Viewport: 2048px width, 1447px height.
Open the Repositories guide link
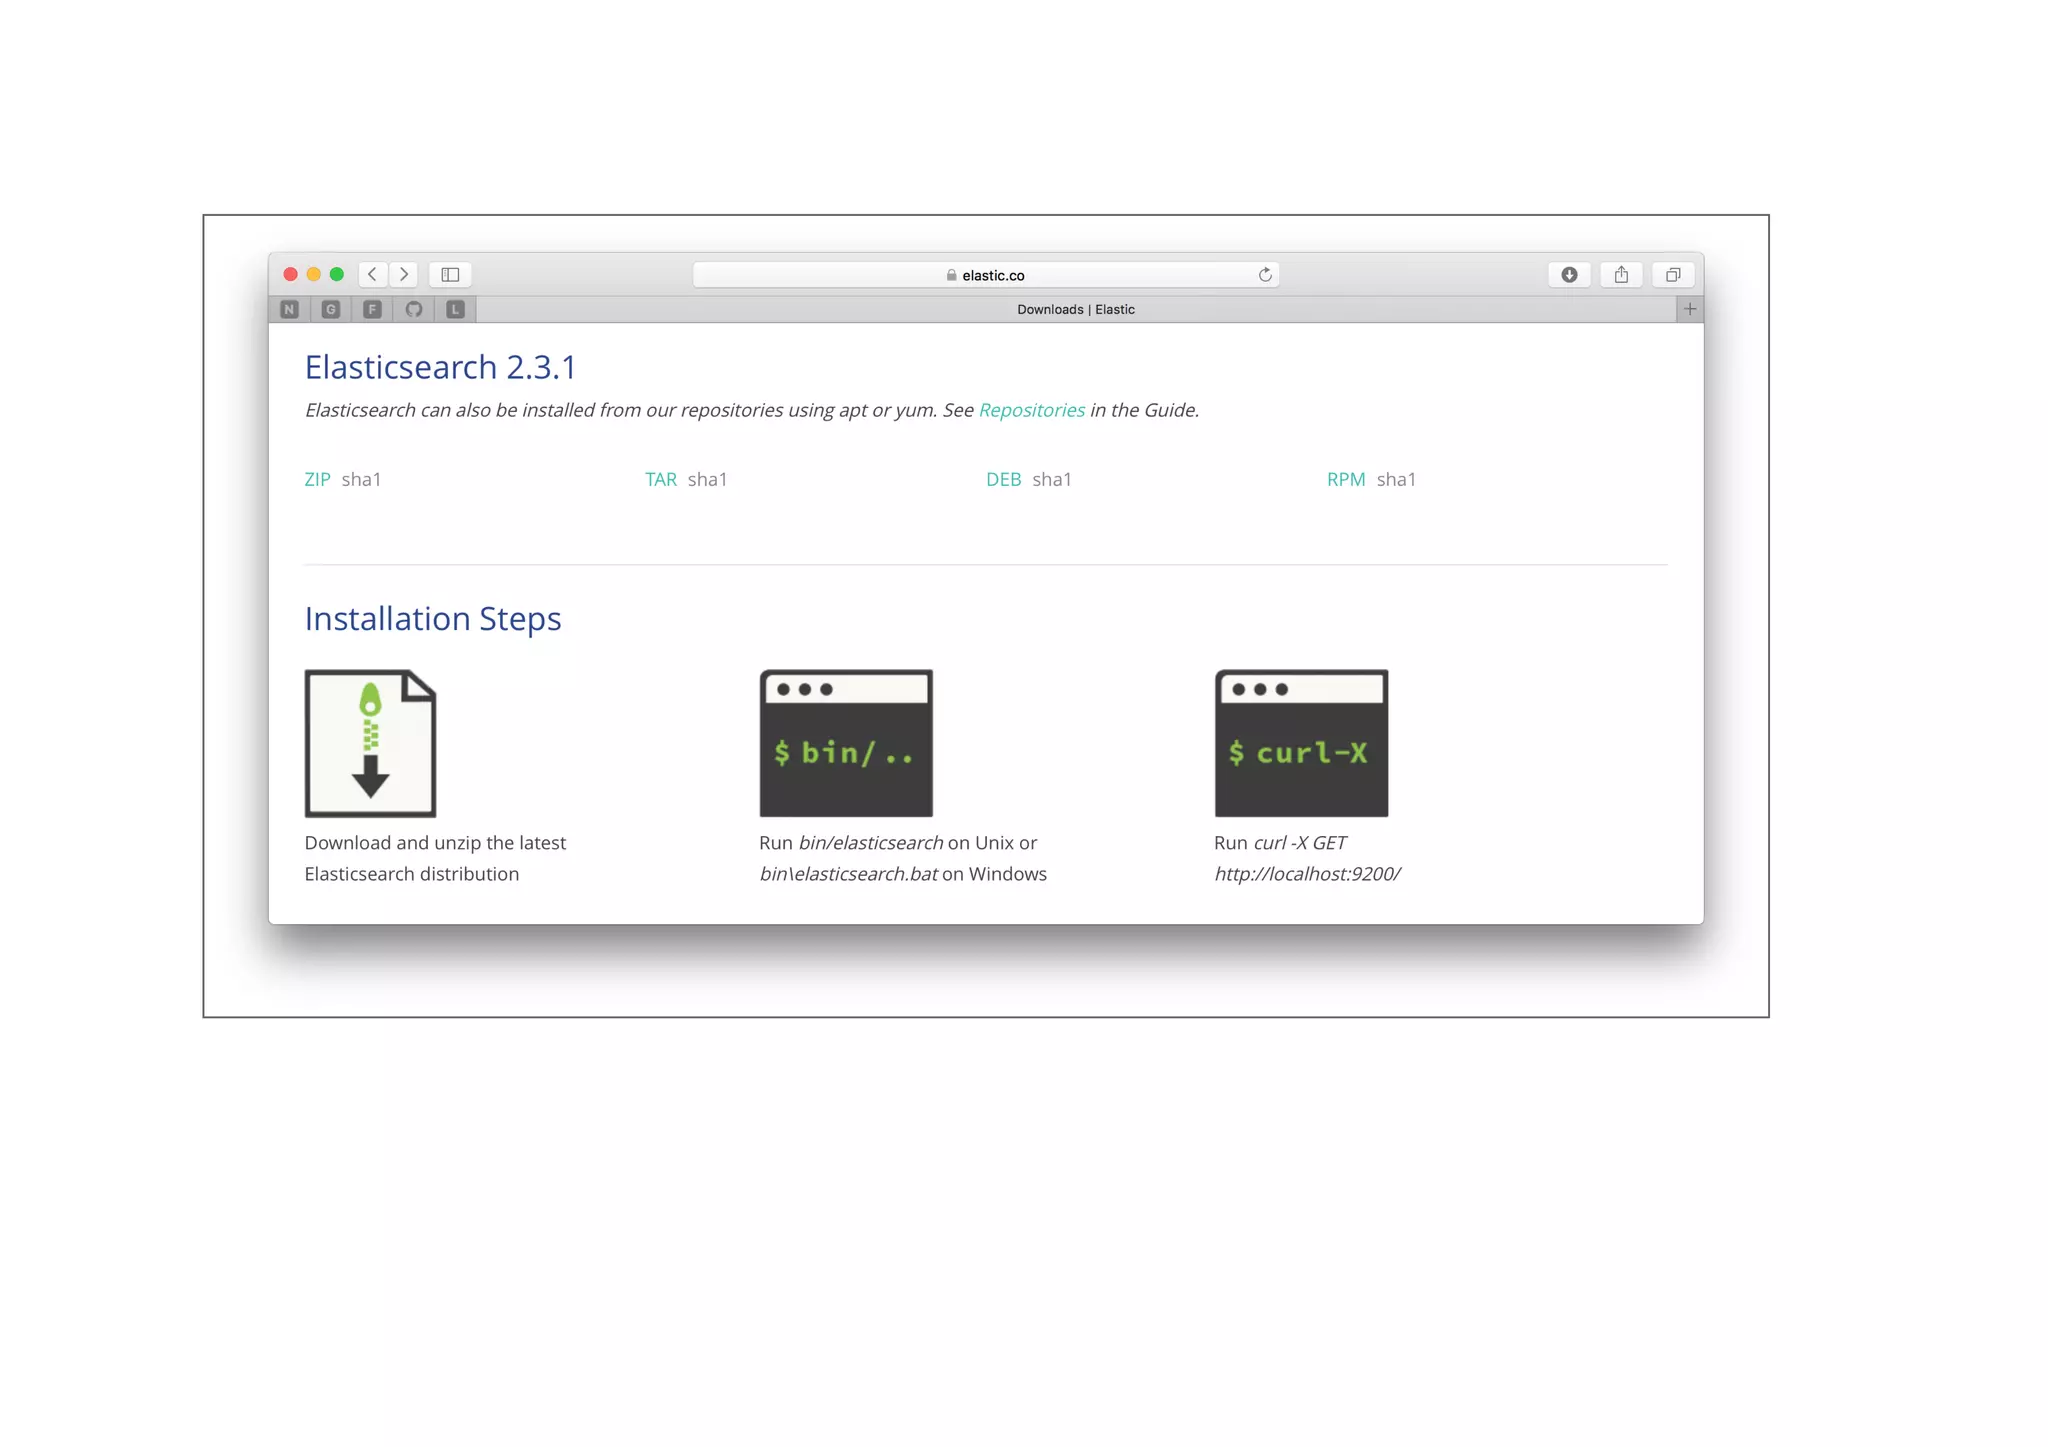pos(1031,410)
